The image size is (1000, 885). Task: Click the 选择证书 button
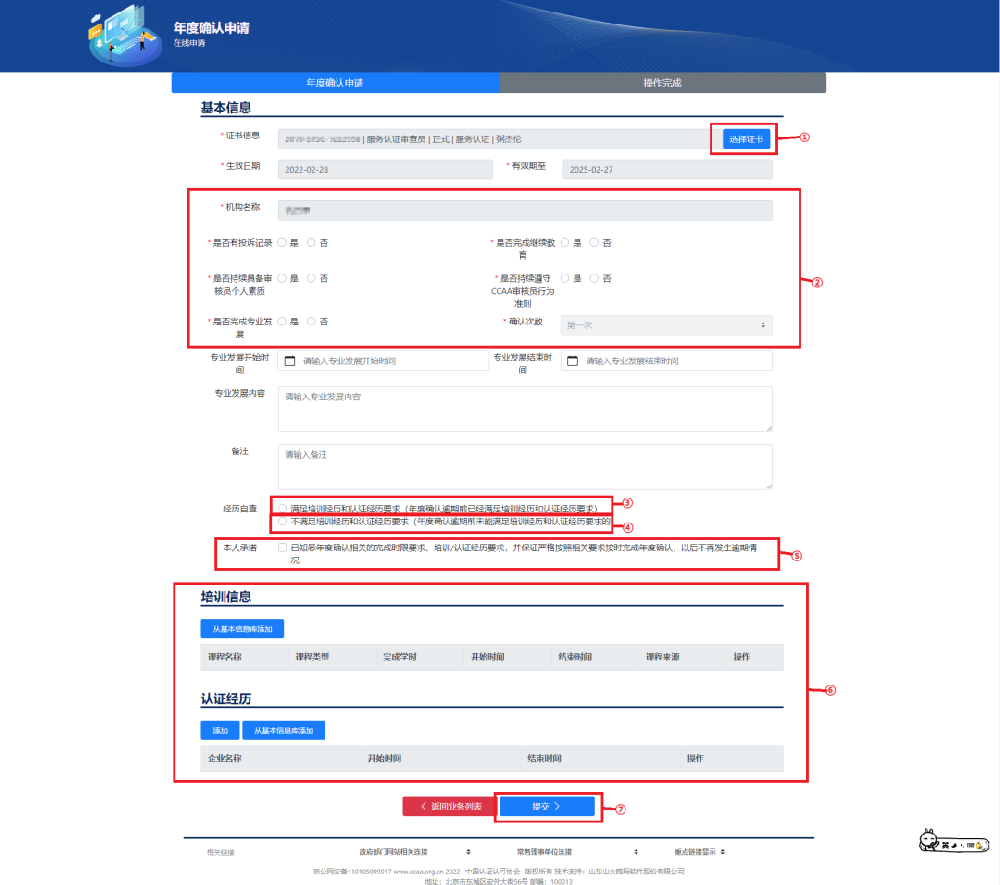click(x=746, y=139)
